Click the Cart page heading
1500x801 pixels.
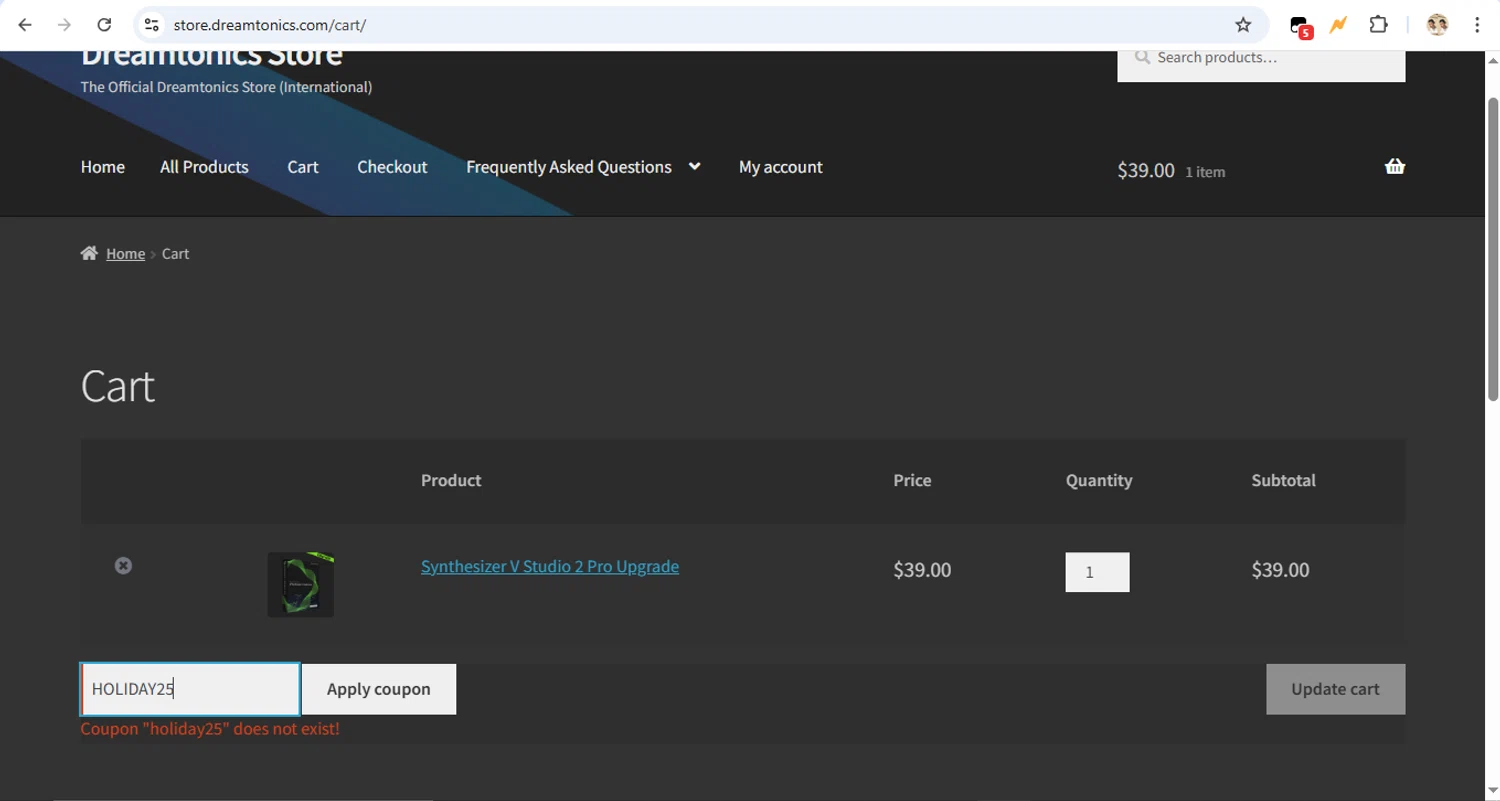118,386
